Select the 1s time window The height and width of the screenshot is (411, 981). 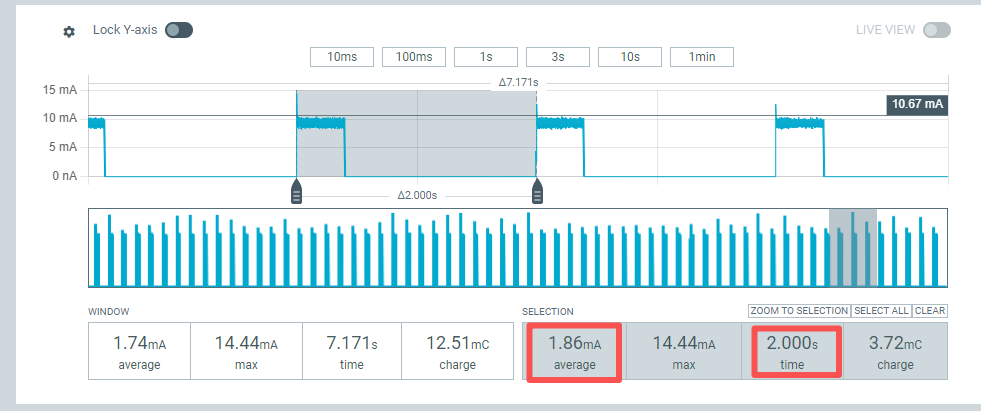click(x=486, y=57)
